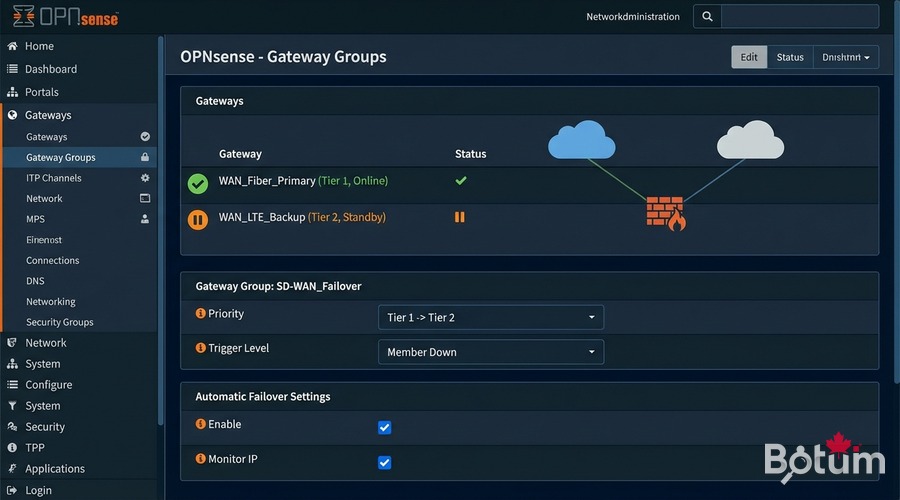Open the Trigger Level dropdown

(491, 352)
